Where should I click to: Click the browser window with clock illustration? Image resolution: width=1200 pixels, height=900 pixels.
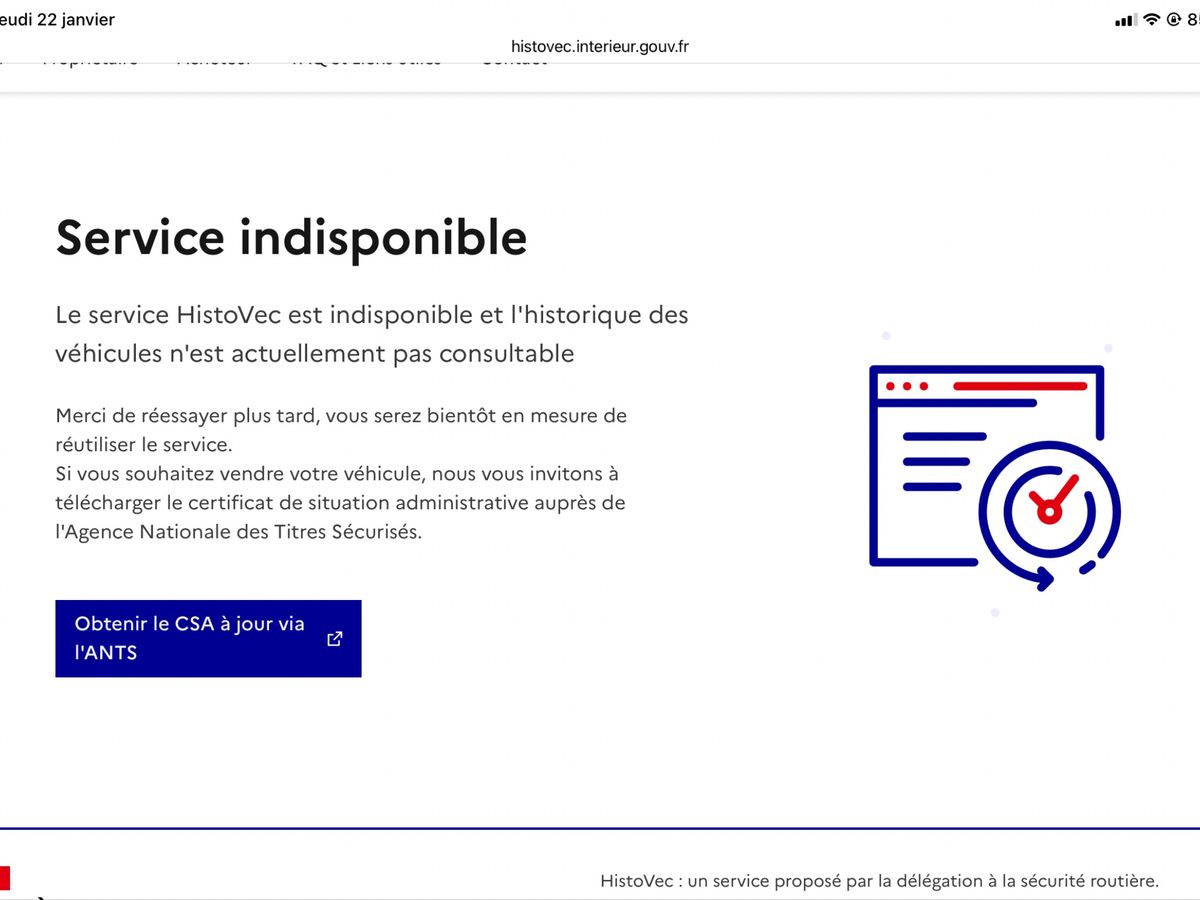pyautogui.click(x=994, y=476)
